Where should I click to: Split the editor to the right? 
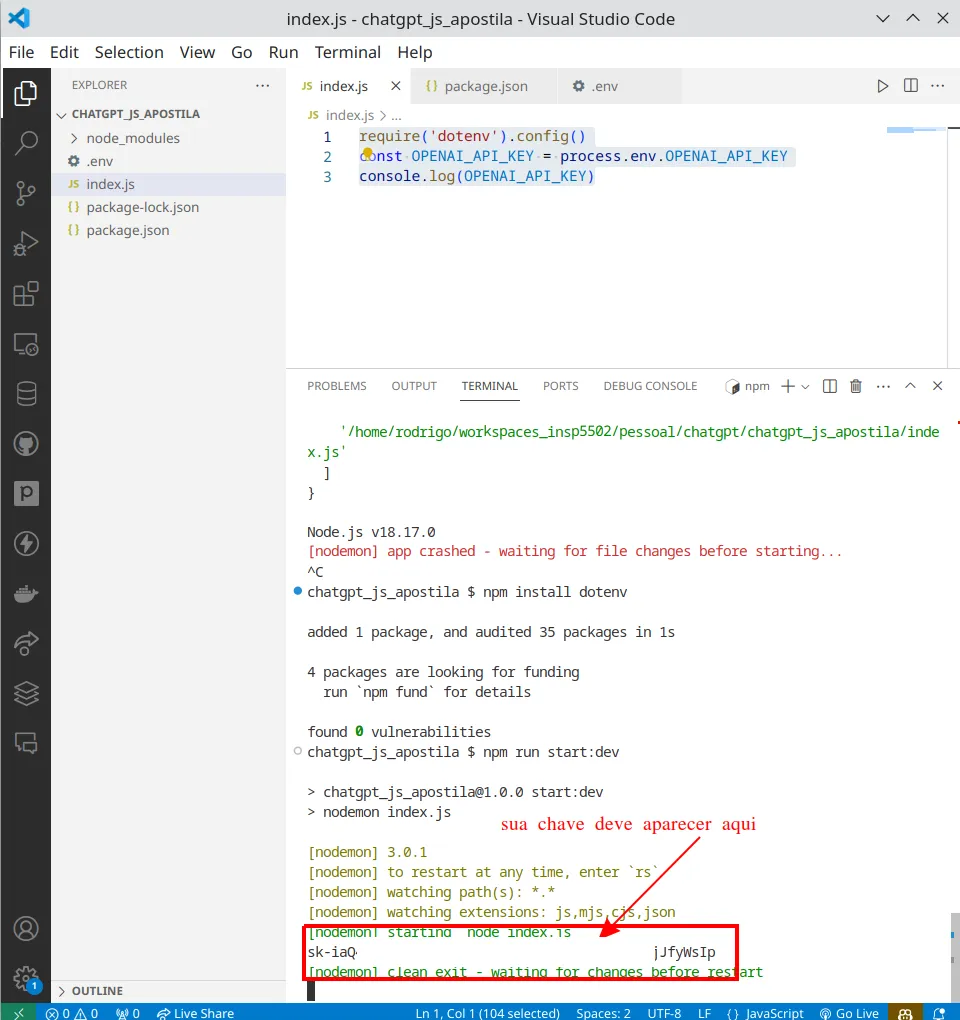pos(911,86)
